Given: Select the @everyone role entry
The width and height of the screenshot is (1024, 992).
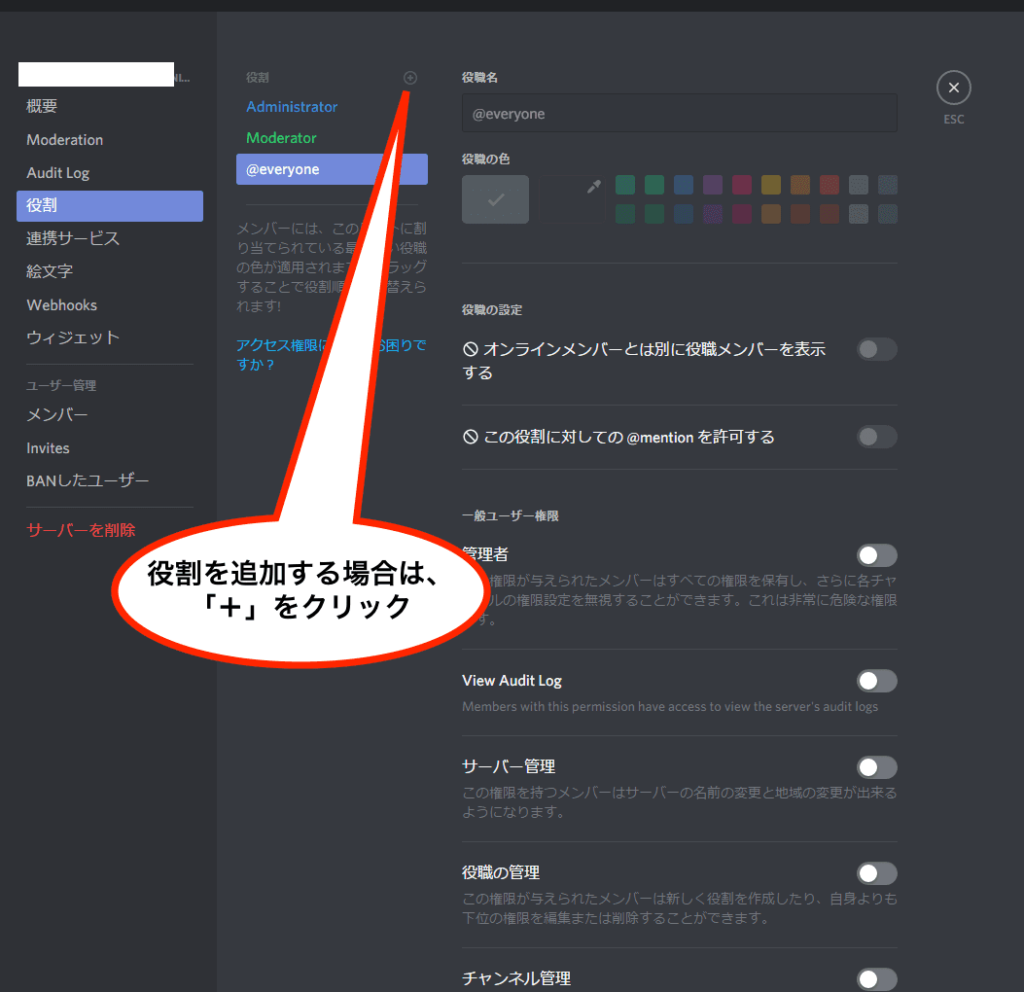Looking at the screenshot, I should click(331, 169).
